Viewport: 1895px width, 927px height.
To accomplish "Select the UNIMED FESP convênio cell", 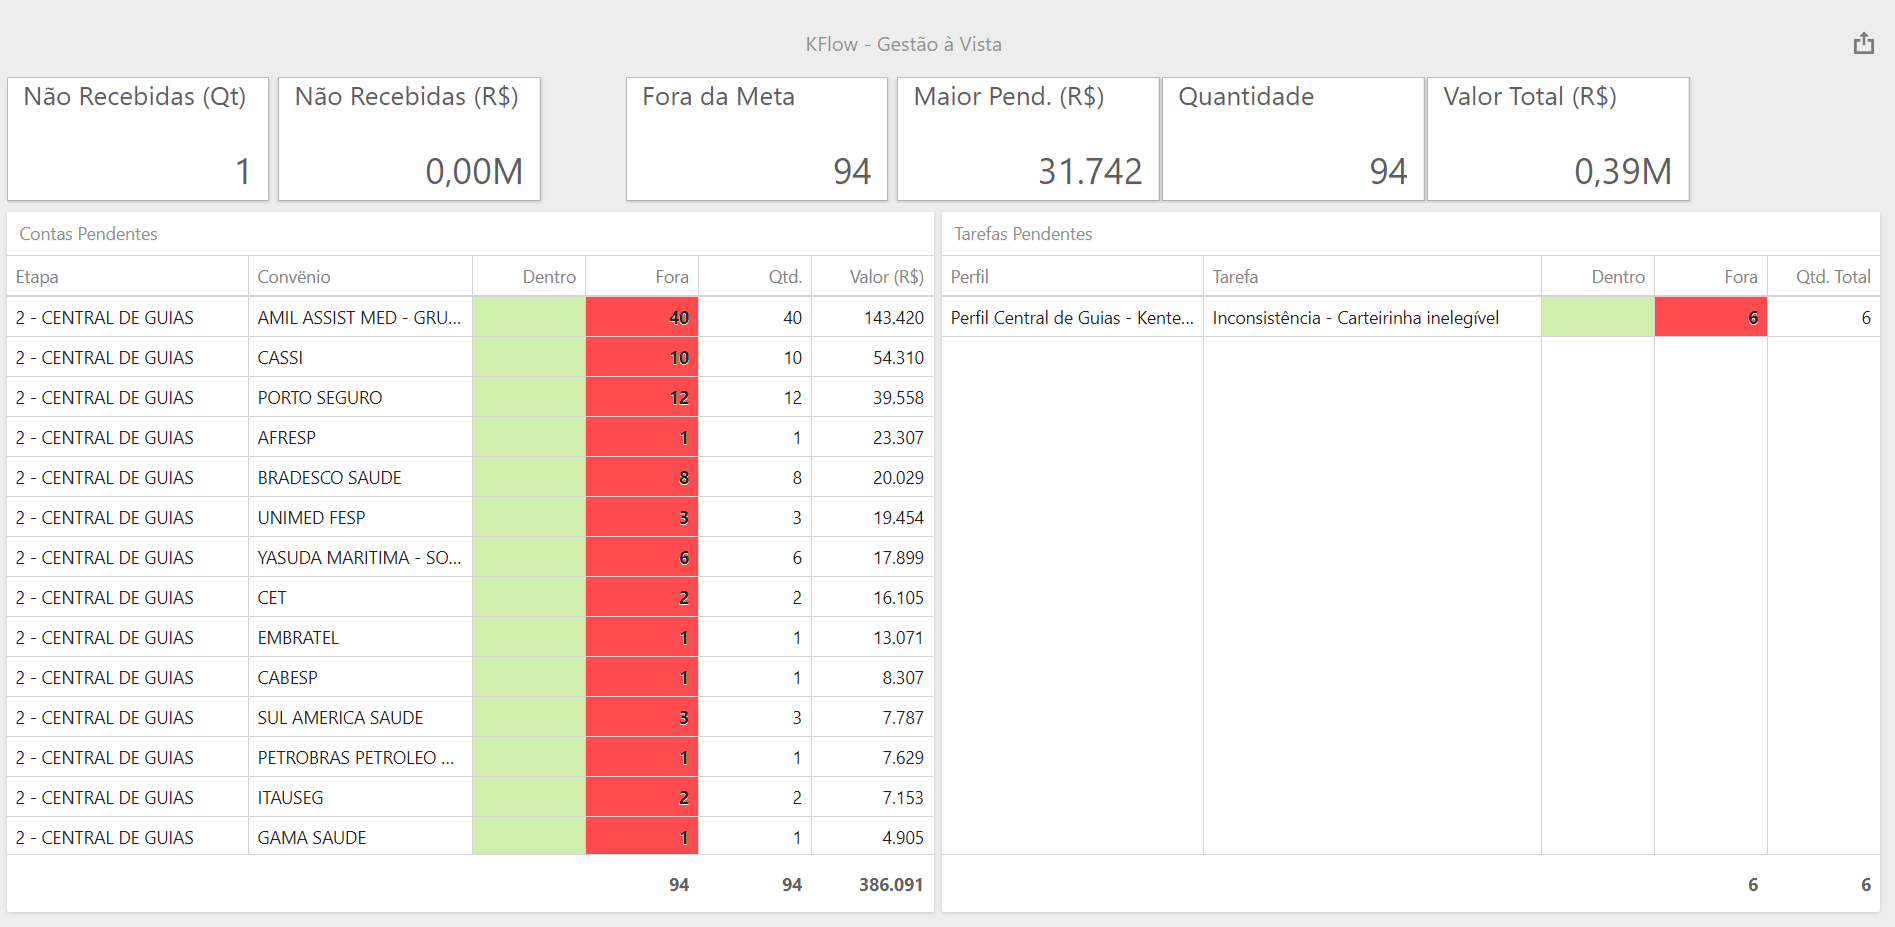I will pyautogui.click(x=360, y=517).
